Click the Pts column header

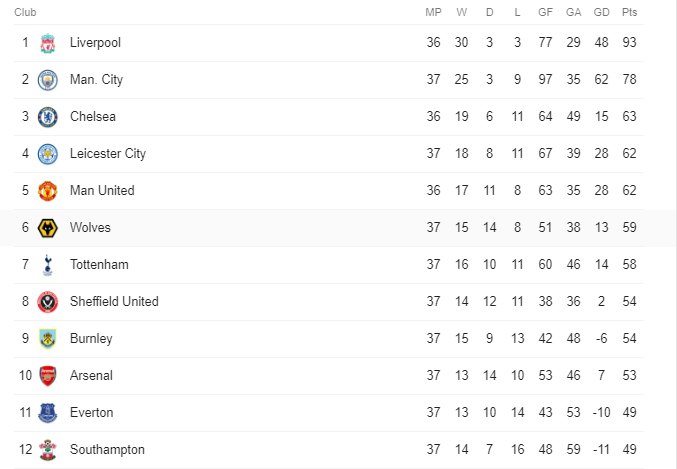point(630,12)
